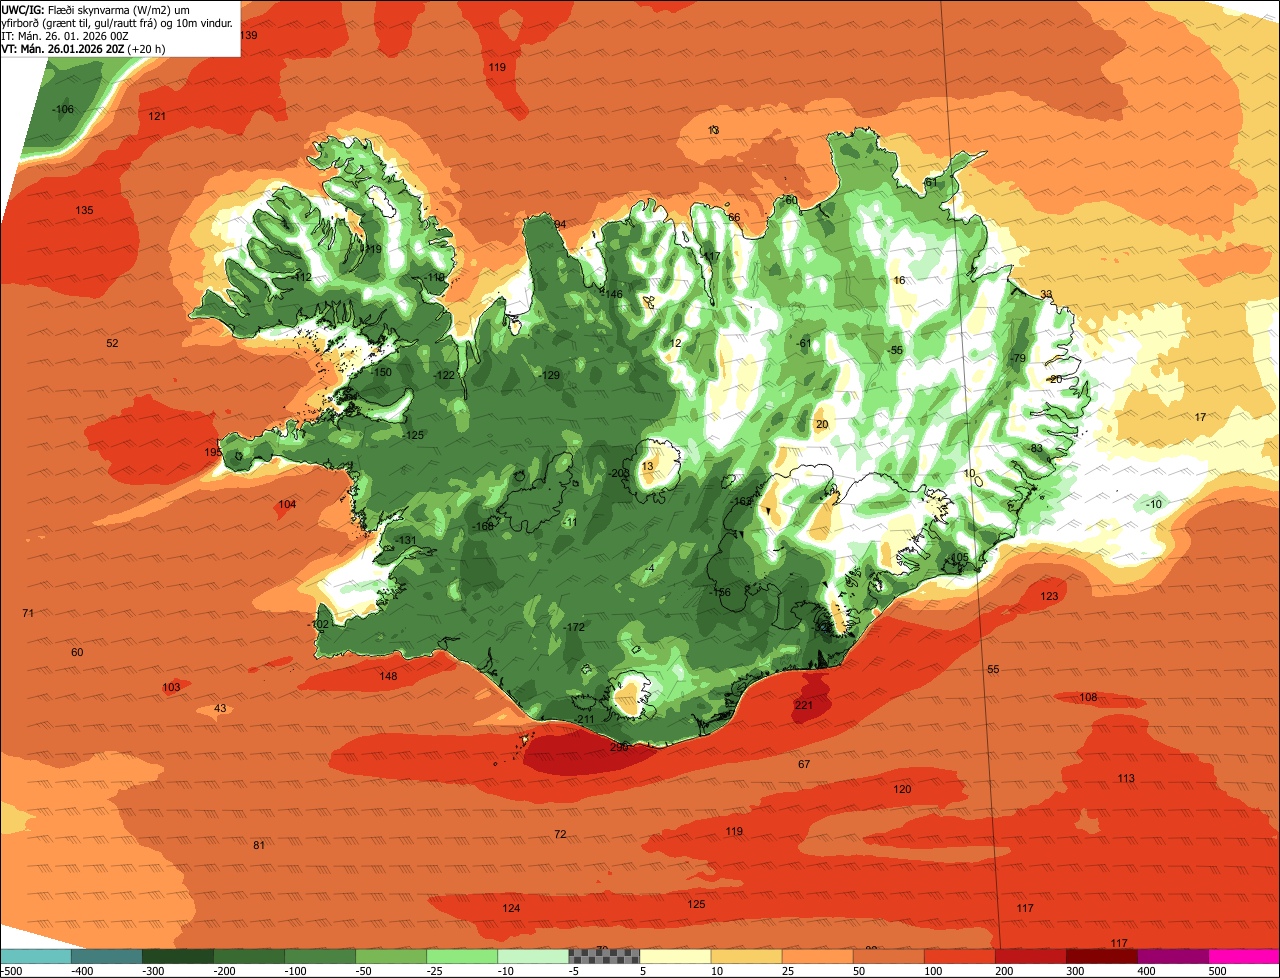Click the map value 66
The height and width of the screenshot is (978, 1280).
(734, 217)
